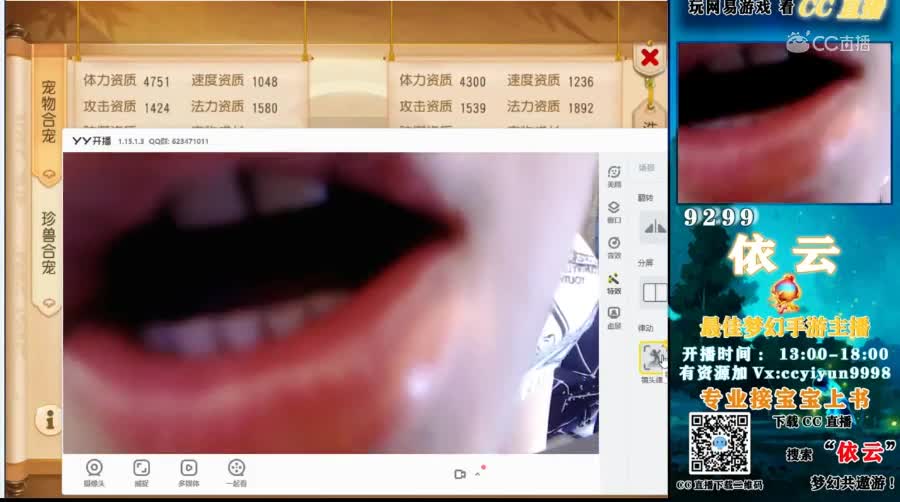900x502 pixels.
Task: Open the 虚拟 virtual background panel
Action: click(x=614, y=318)
